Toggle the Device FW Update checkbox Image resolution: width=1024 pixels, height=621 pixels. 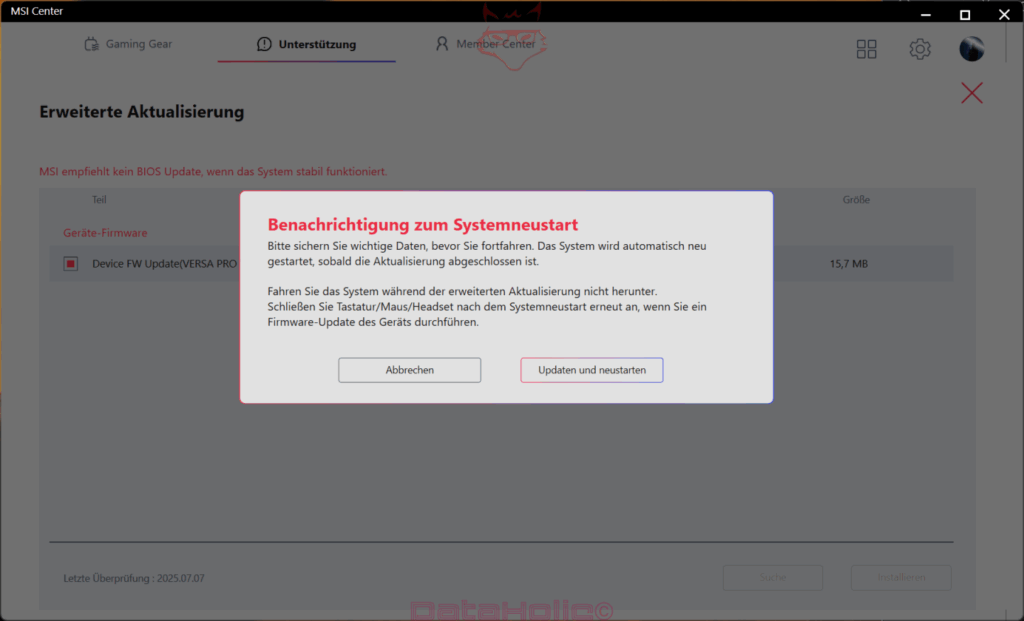[71, 264]
